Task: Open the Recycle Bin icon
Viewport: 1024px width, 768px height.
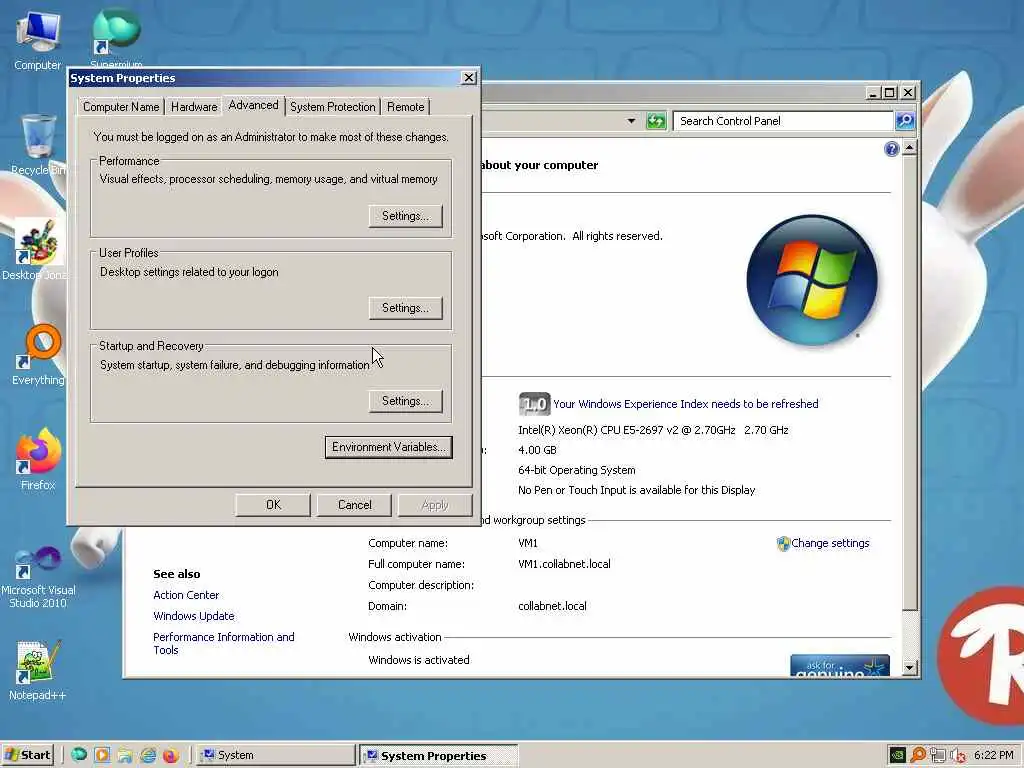Action: (x=38, y=145)
